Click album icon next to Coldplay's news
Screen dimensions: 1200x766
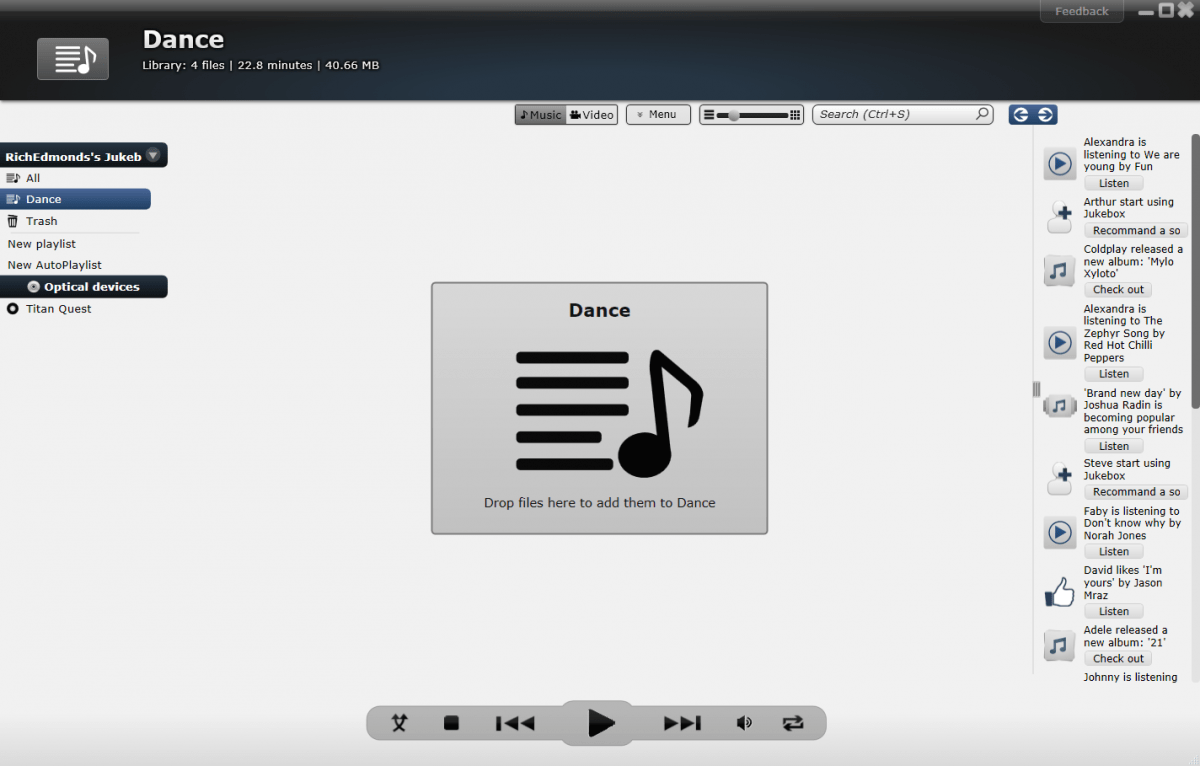(1059, 270)
